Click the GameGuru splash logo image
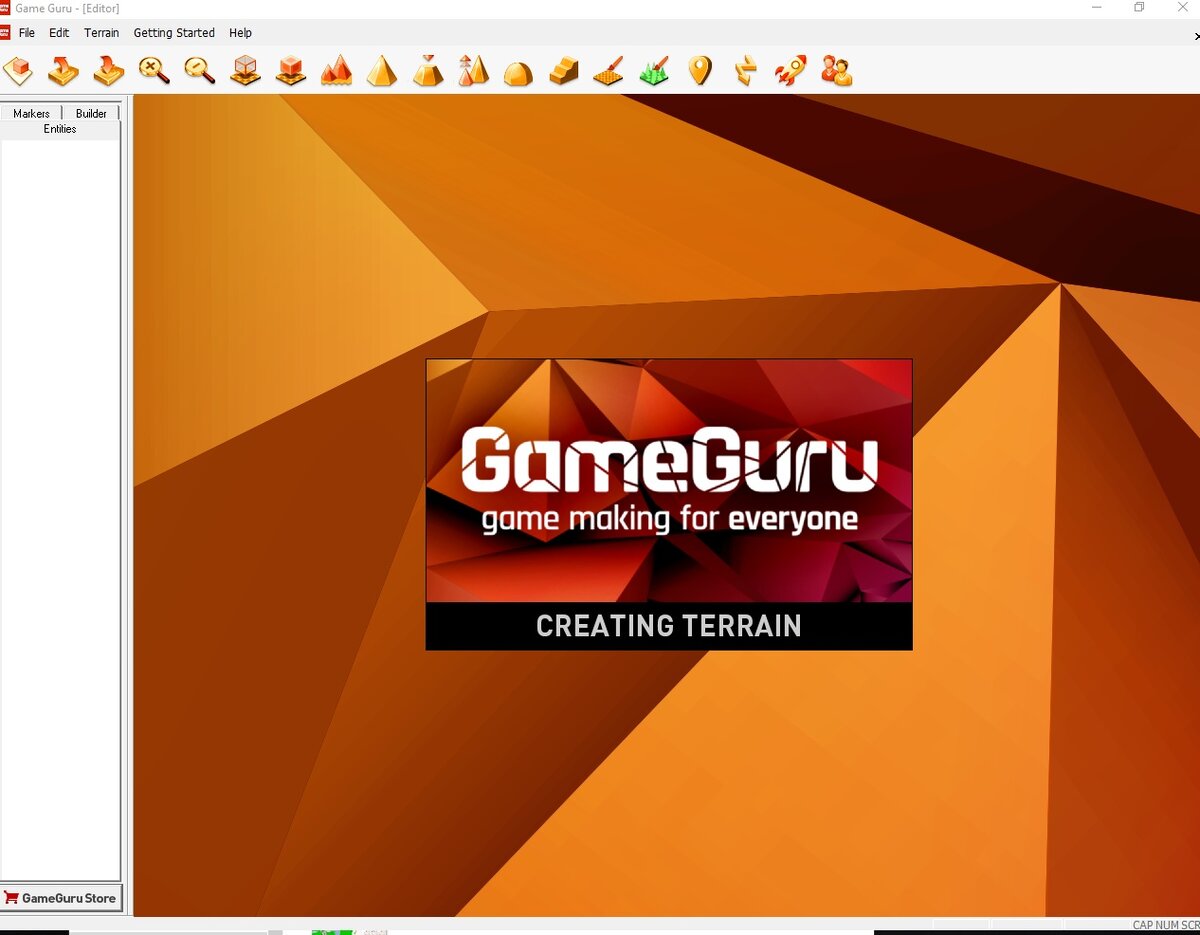Screen dimensions: 1200x935 (x=669, y=480)
